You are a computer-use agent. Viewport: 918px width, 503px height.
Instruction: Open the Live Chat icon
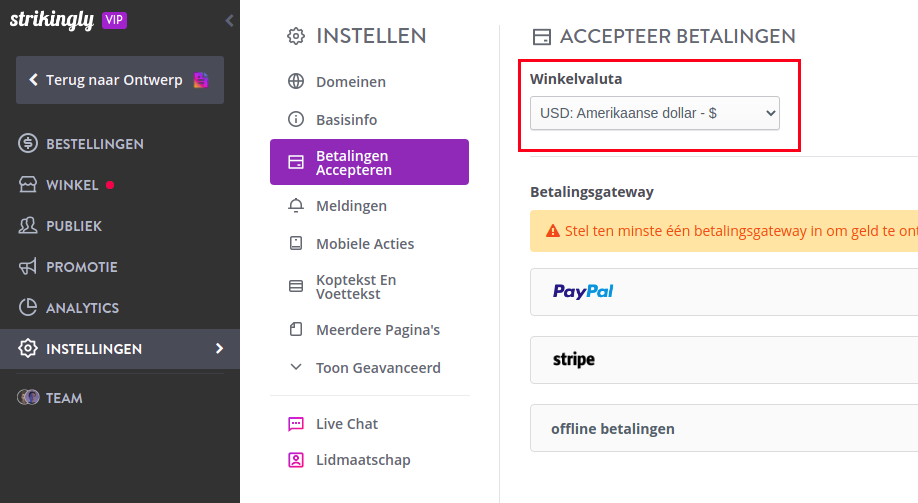[x=296, y=424]
